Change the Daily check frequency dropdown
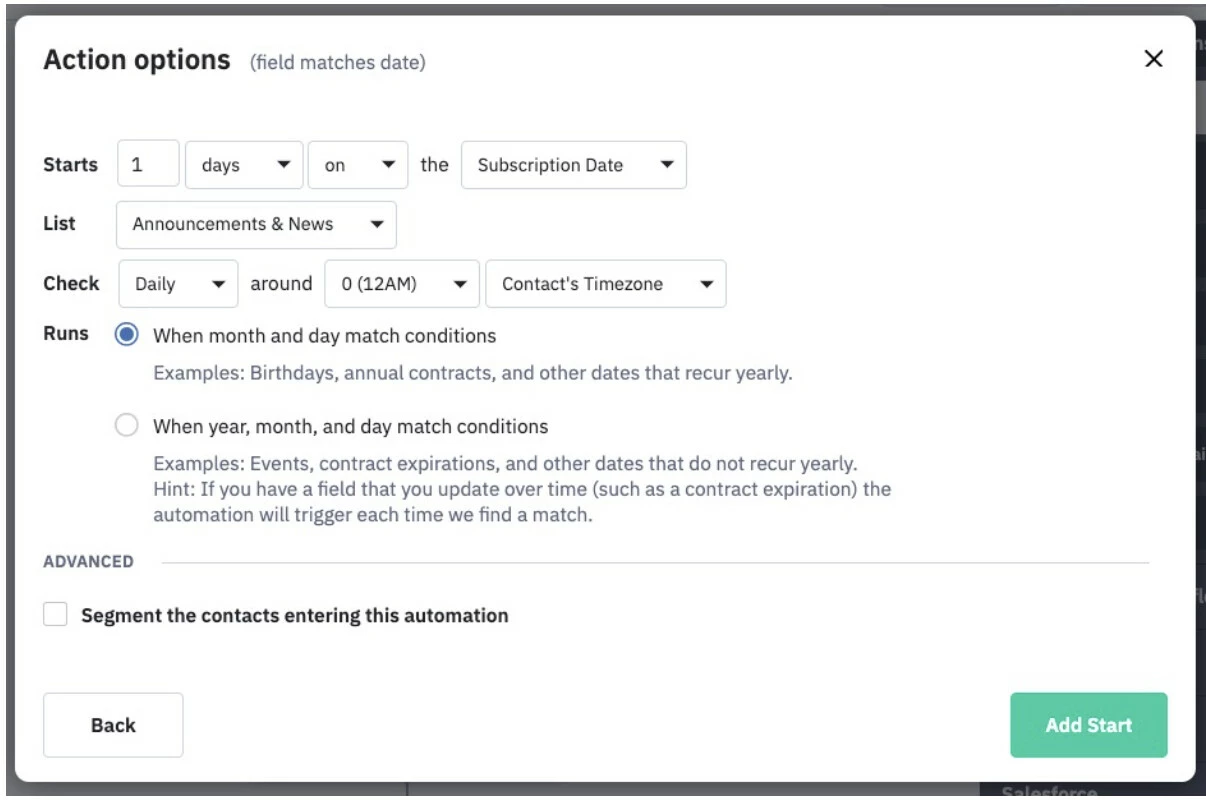This screenshot has height=804, width=1206. [178, 284]
